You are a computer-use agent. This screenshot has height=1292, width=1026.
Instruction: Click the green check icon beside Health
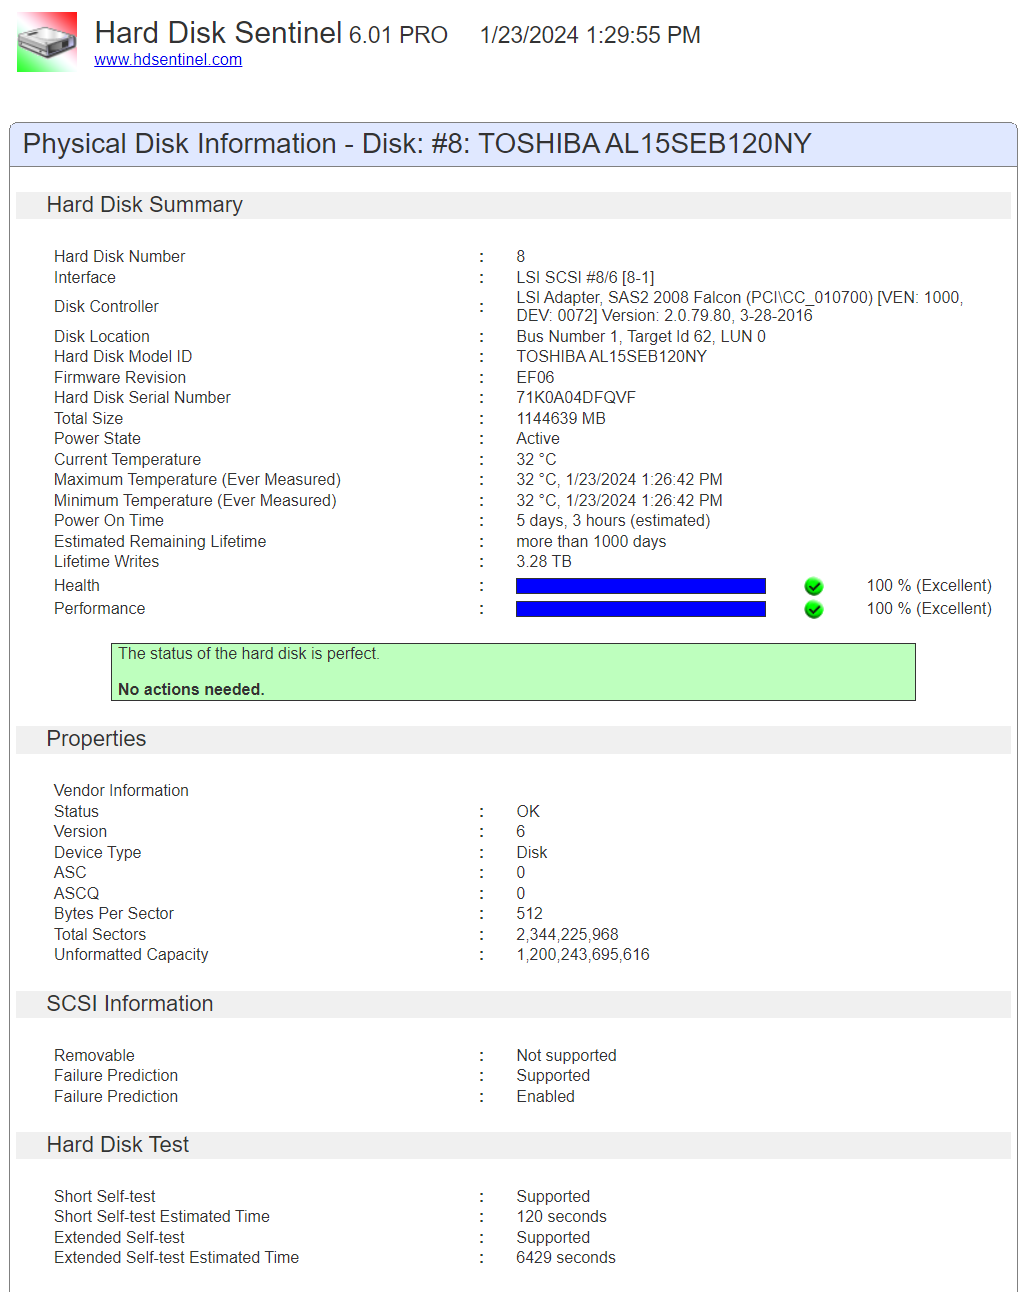(x=814, y=587)
